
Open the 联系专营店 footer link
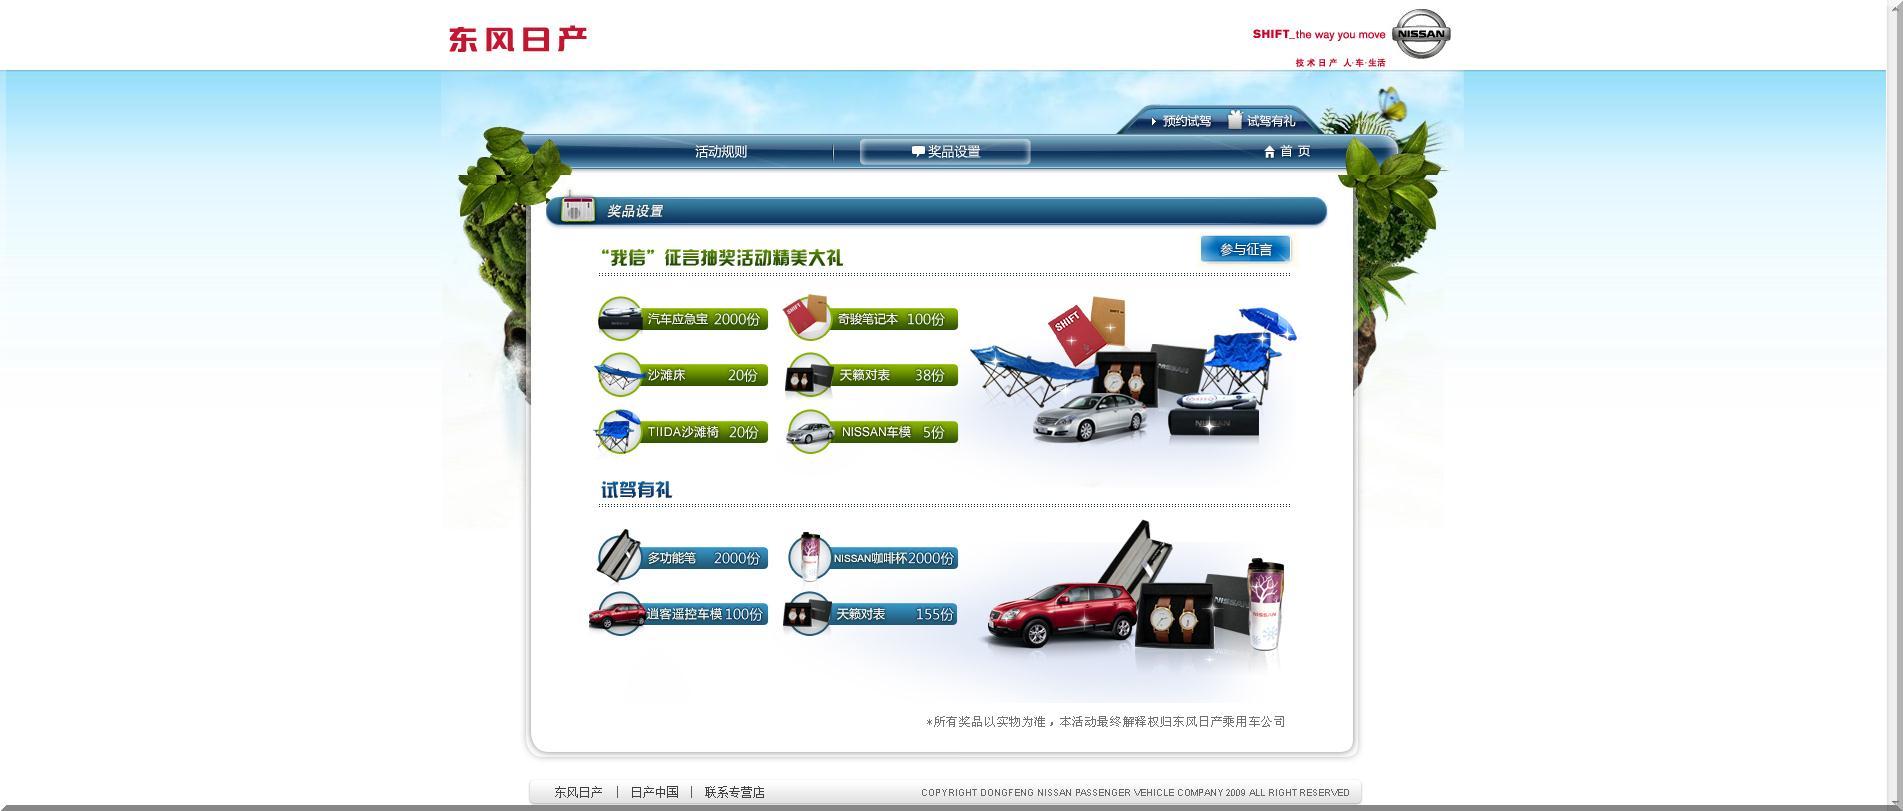tap(734, 792)
